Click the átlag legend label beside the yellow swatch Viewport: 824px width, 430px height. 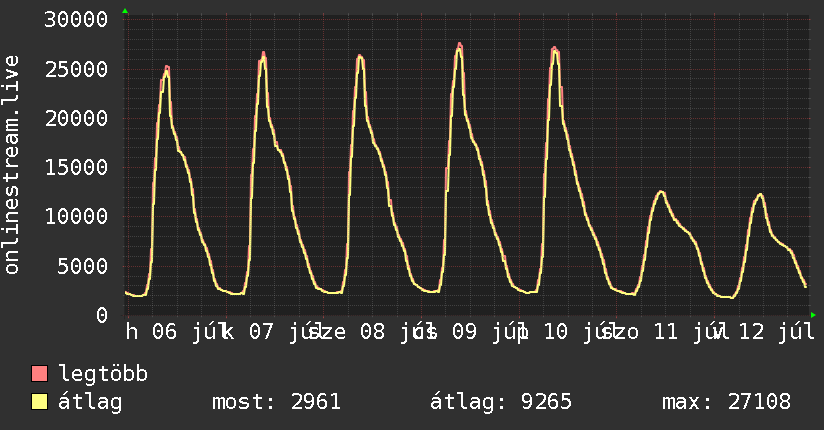[90, 402]
